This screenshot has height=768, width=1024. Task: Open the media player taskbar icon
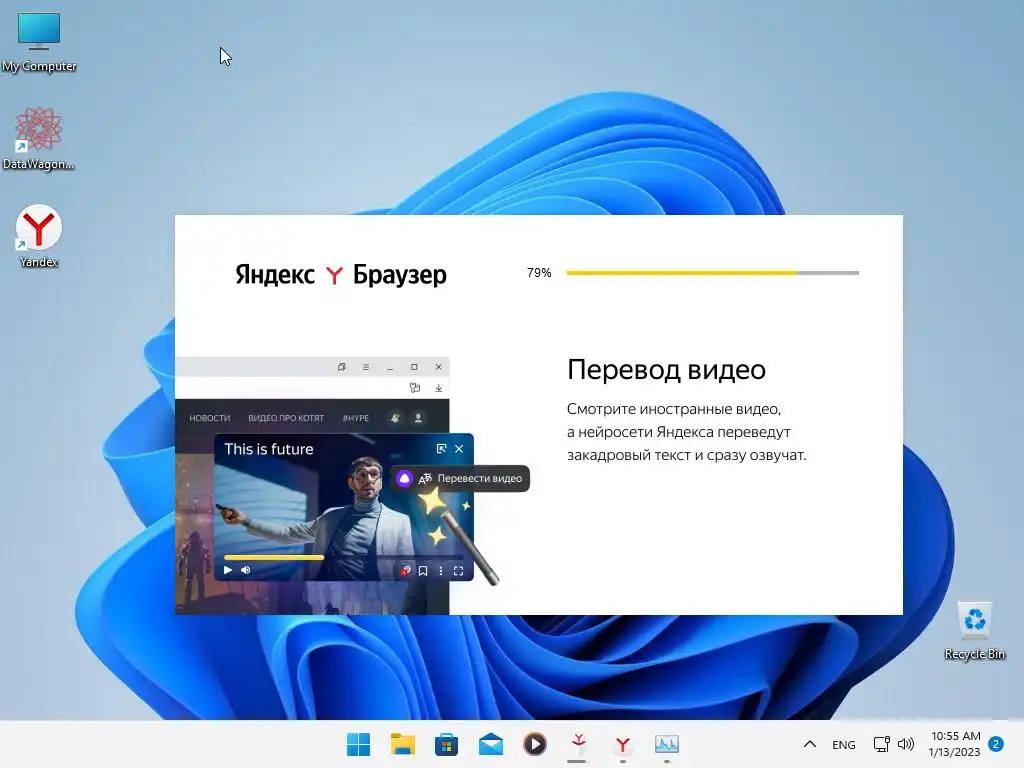(535, 744)
